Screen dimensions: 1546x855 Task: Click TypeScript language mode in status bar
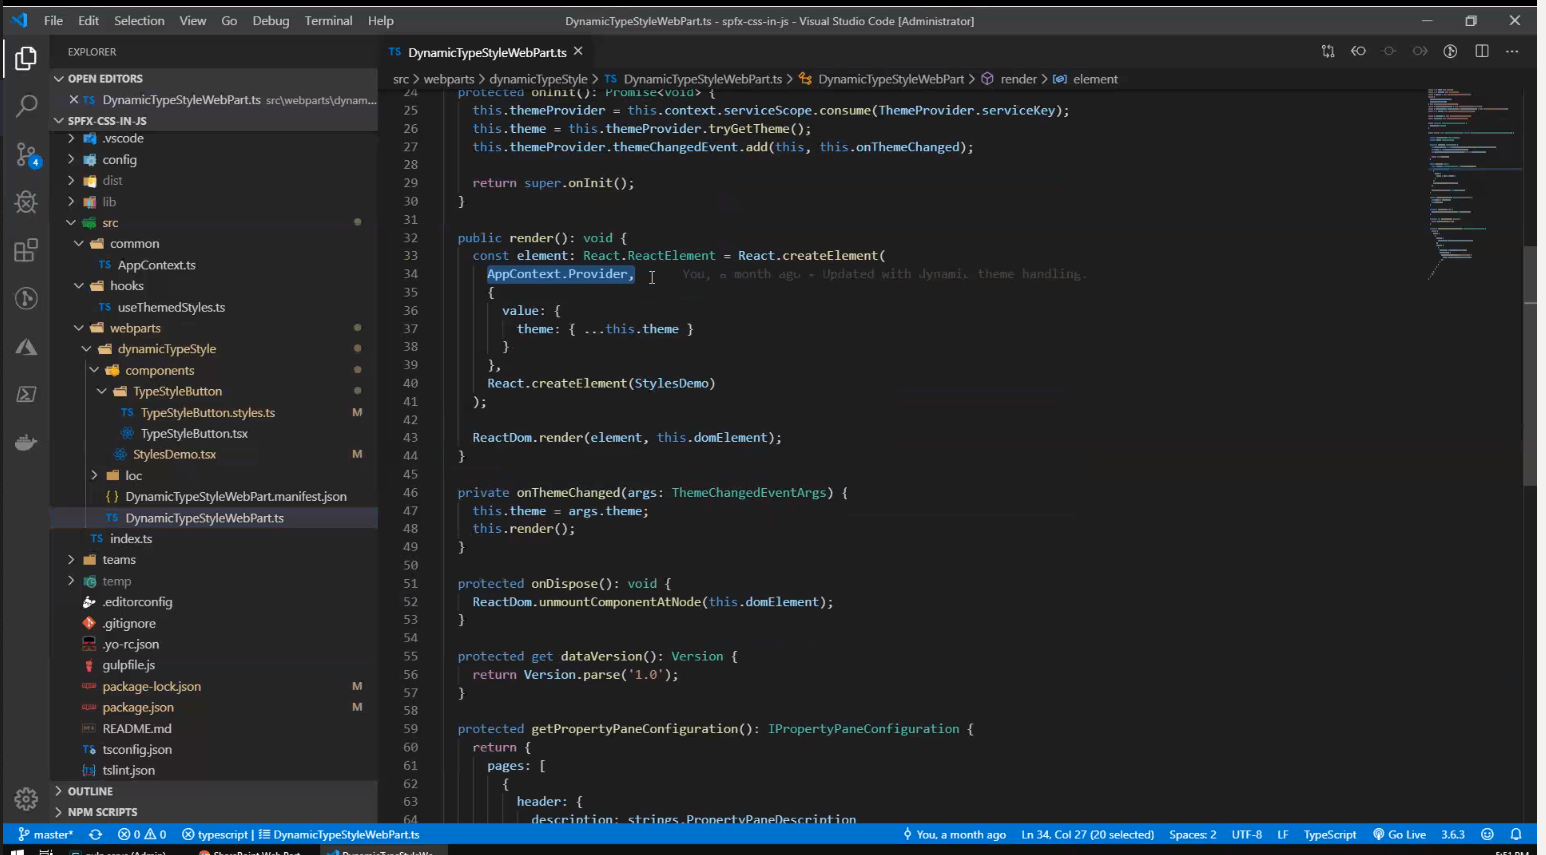click(x=1329, y=834)
